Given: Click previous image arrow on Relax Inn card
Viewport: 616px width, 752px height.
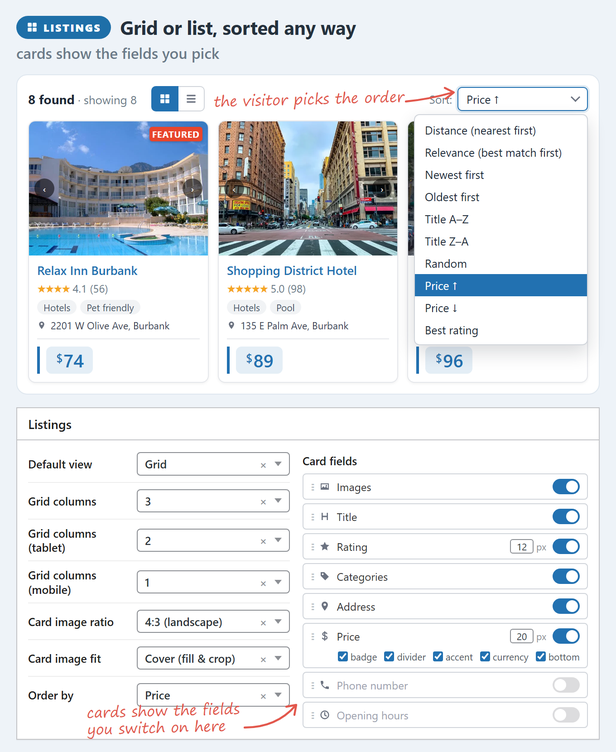Looking at the screenshot, I should coord(44,189).
